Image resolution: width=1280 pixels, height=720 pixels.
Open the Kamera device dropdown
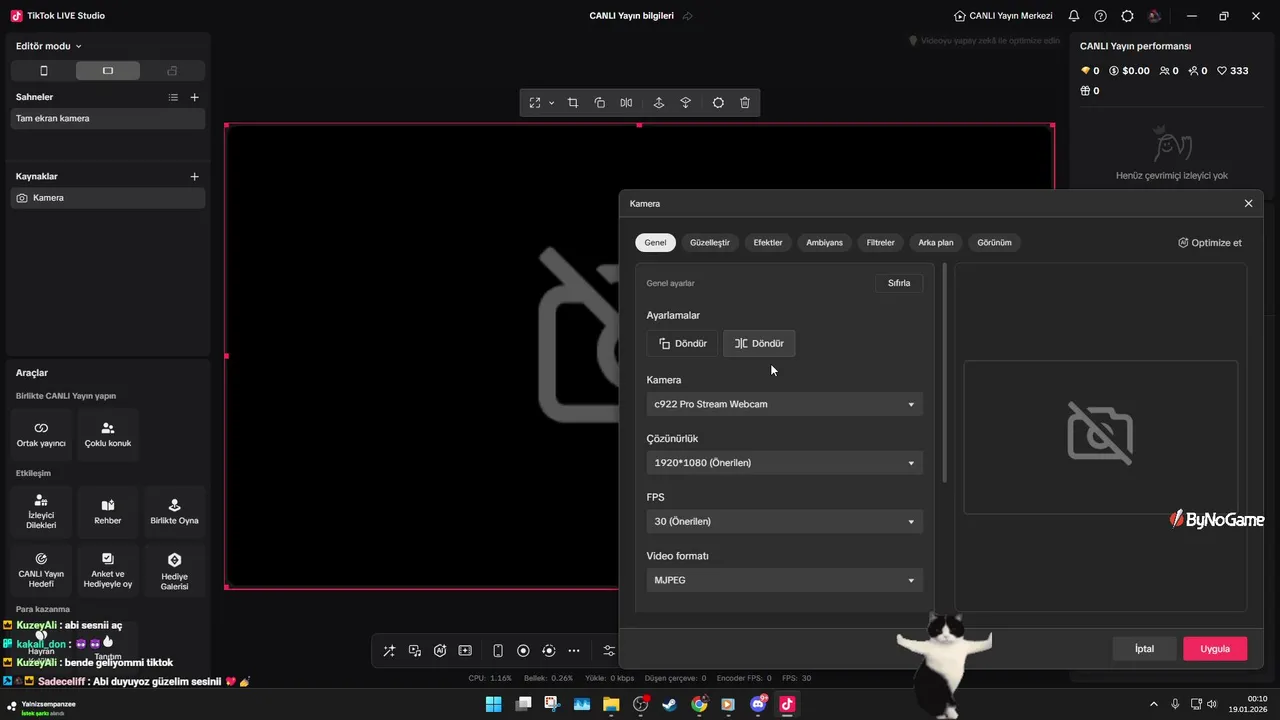click(x=784, y=404)
